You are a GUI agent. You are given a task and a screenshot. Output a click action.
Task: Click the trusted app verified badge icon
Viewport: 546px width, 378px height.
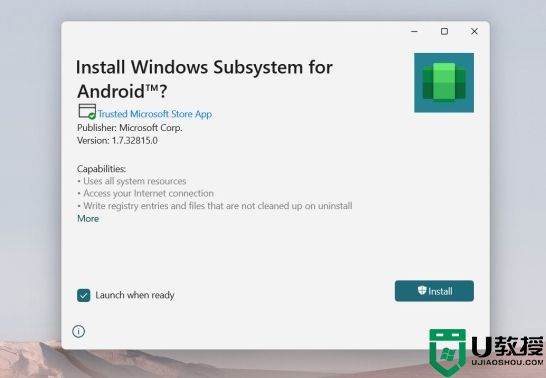coord(87,112)
